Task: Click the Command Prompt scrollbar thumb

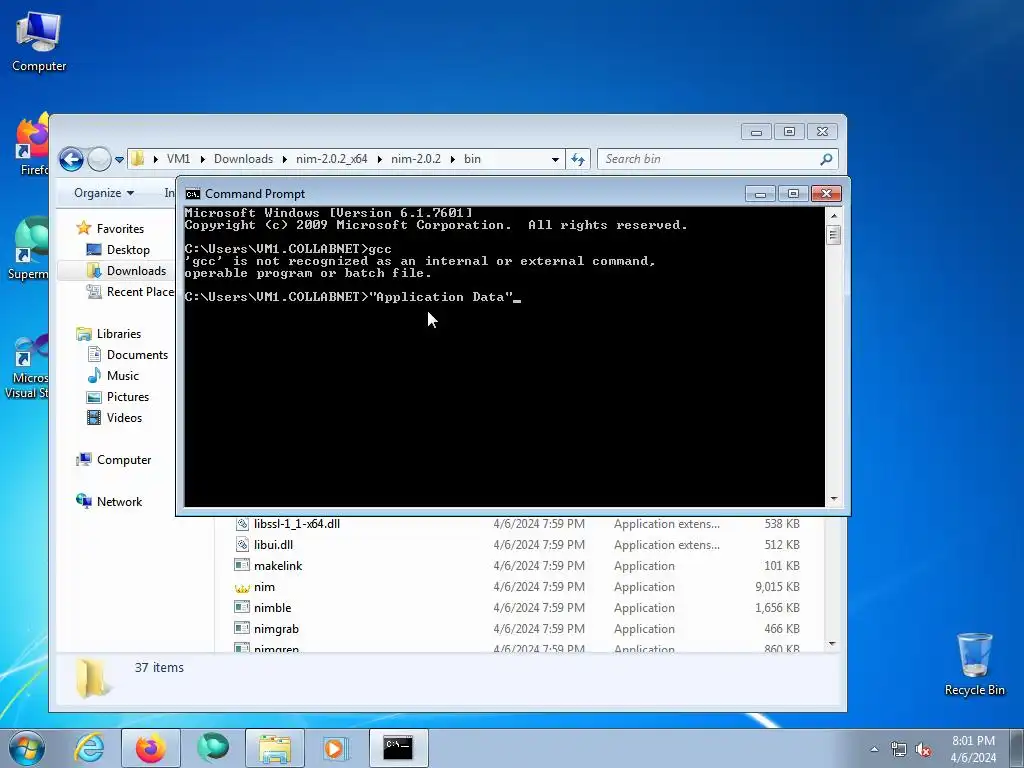Action: 833,234
